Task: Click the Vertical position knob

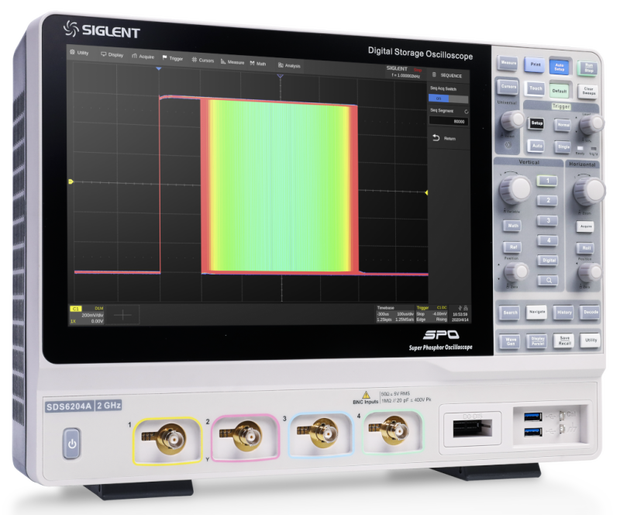Action: click(516, 272)
